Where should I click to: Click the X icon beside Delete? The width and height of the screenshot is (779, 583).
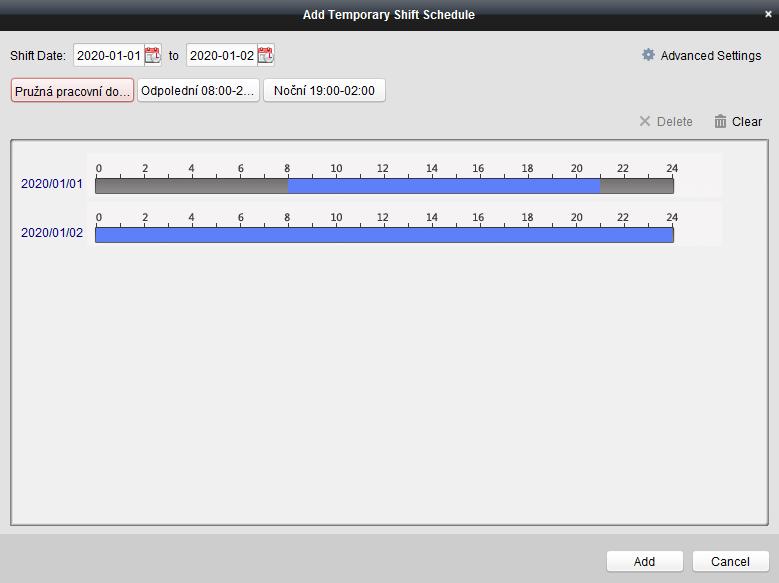[644, 121]
